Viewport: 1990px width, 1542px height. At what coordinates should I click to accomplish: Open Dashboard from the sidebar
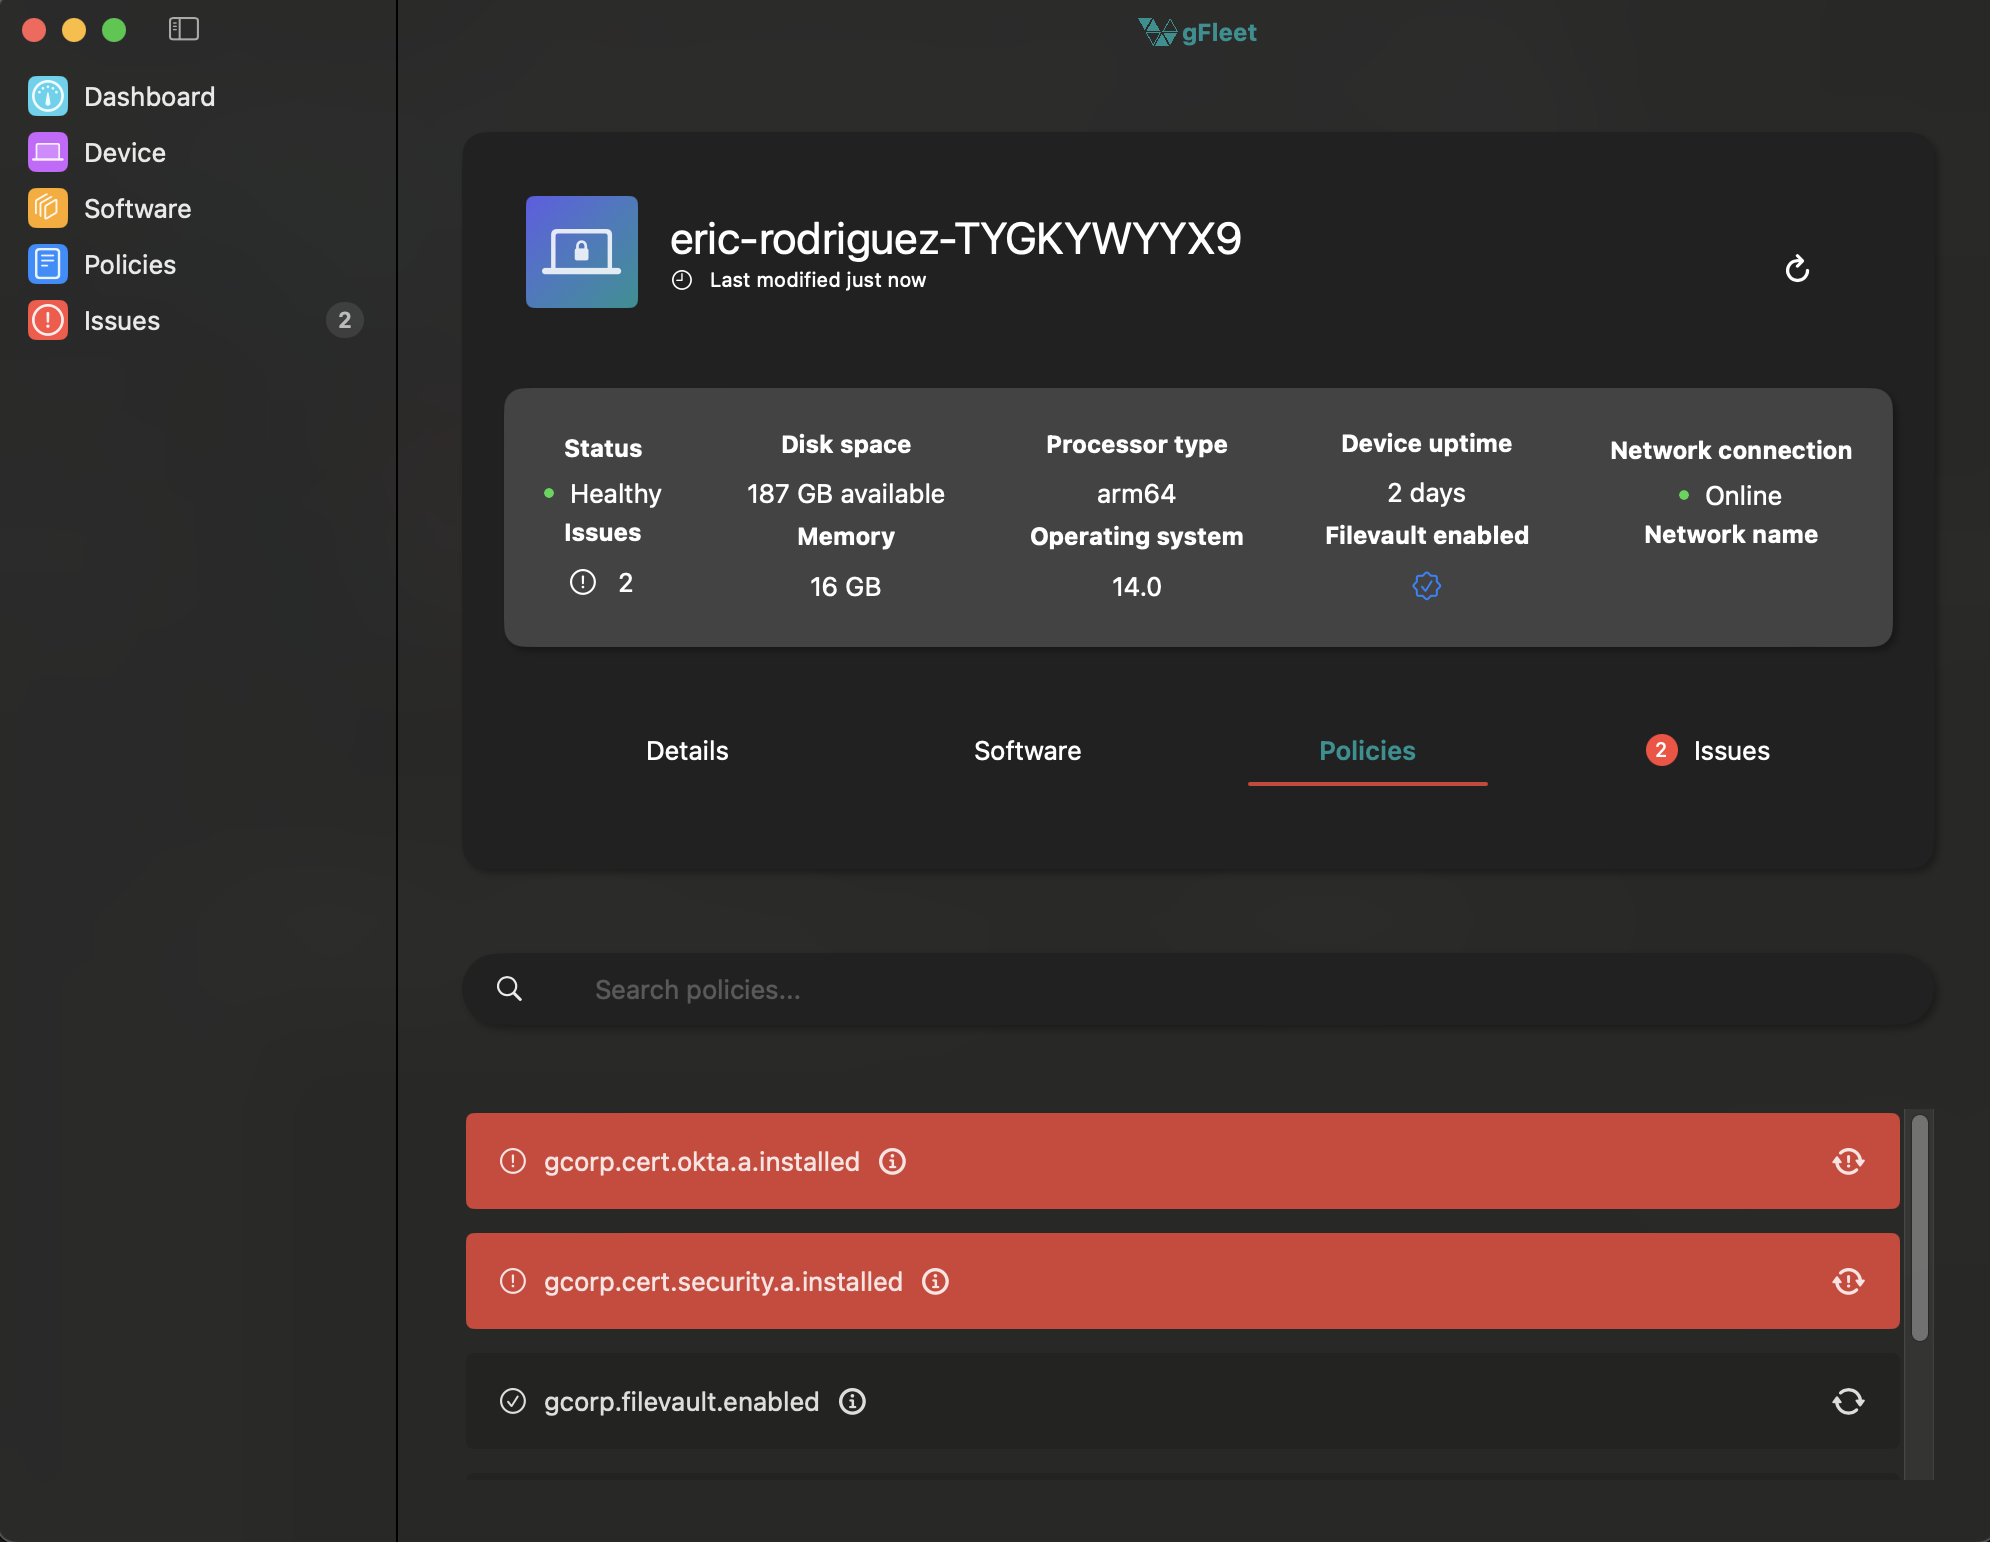tap(149, 97)
